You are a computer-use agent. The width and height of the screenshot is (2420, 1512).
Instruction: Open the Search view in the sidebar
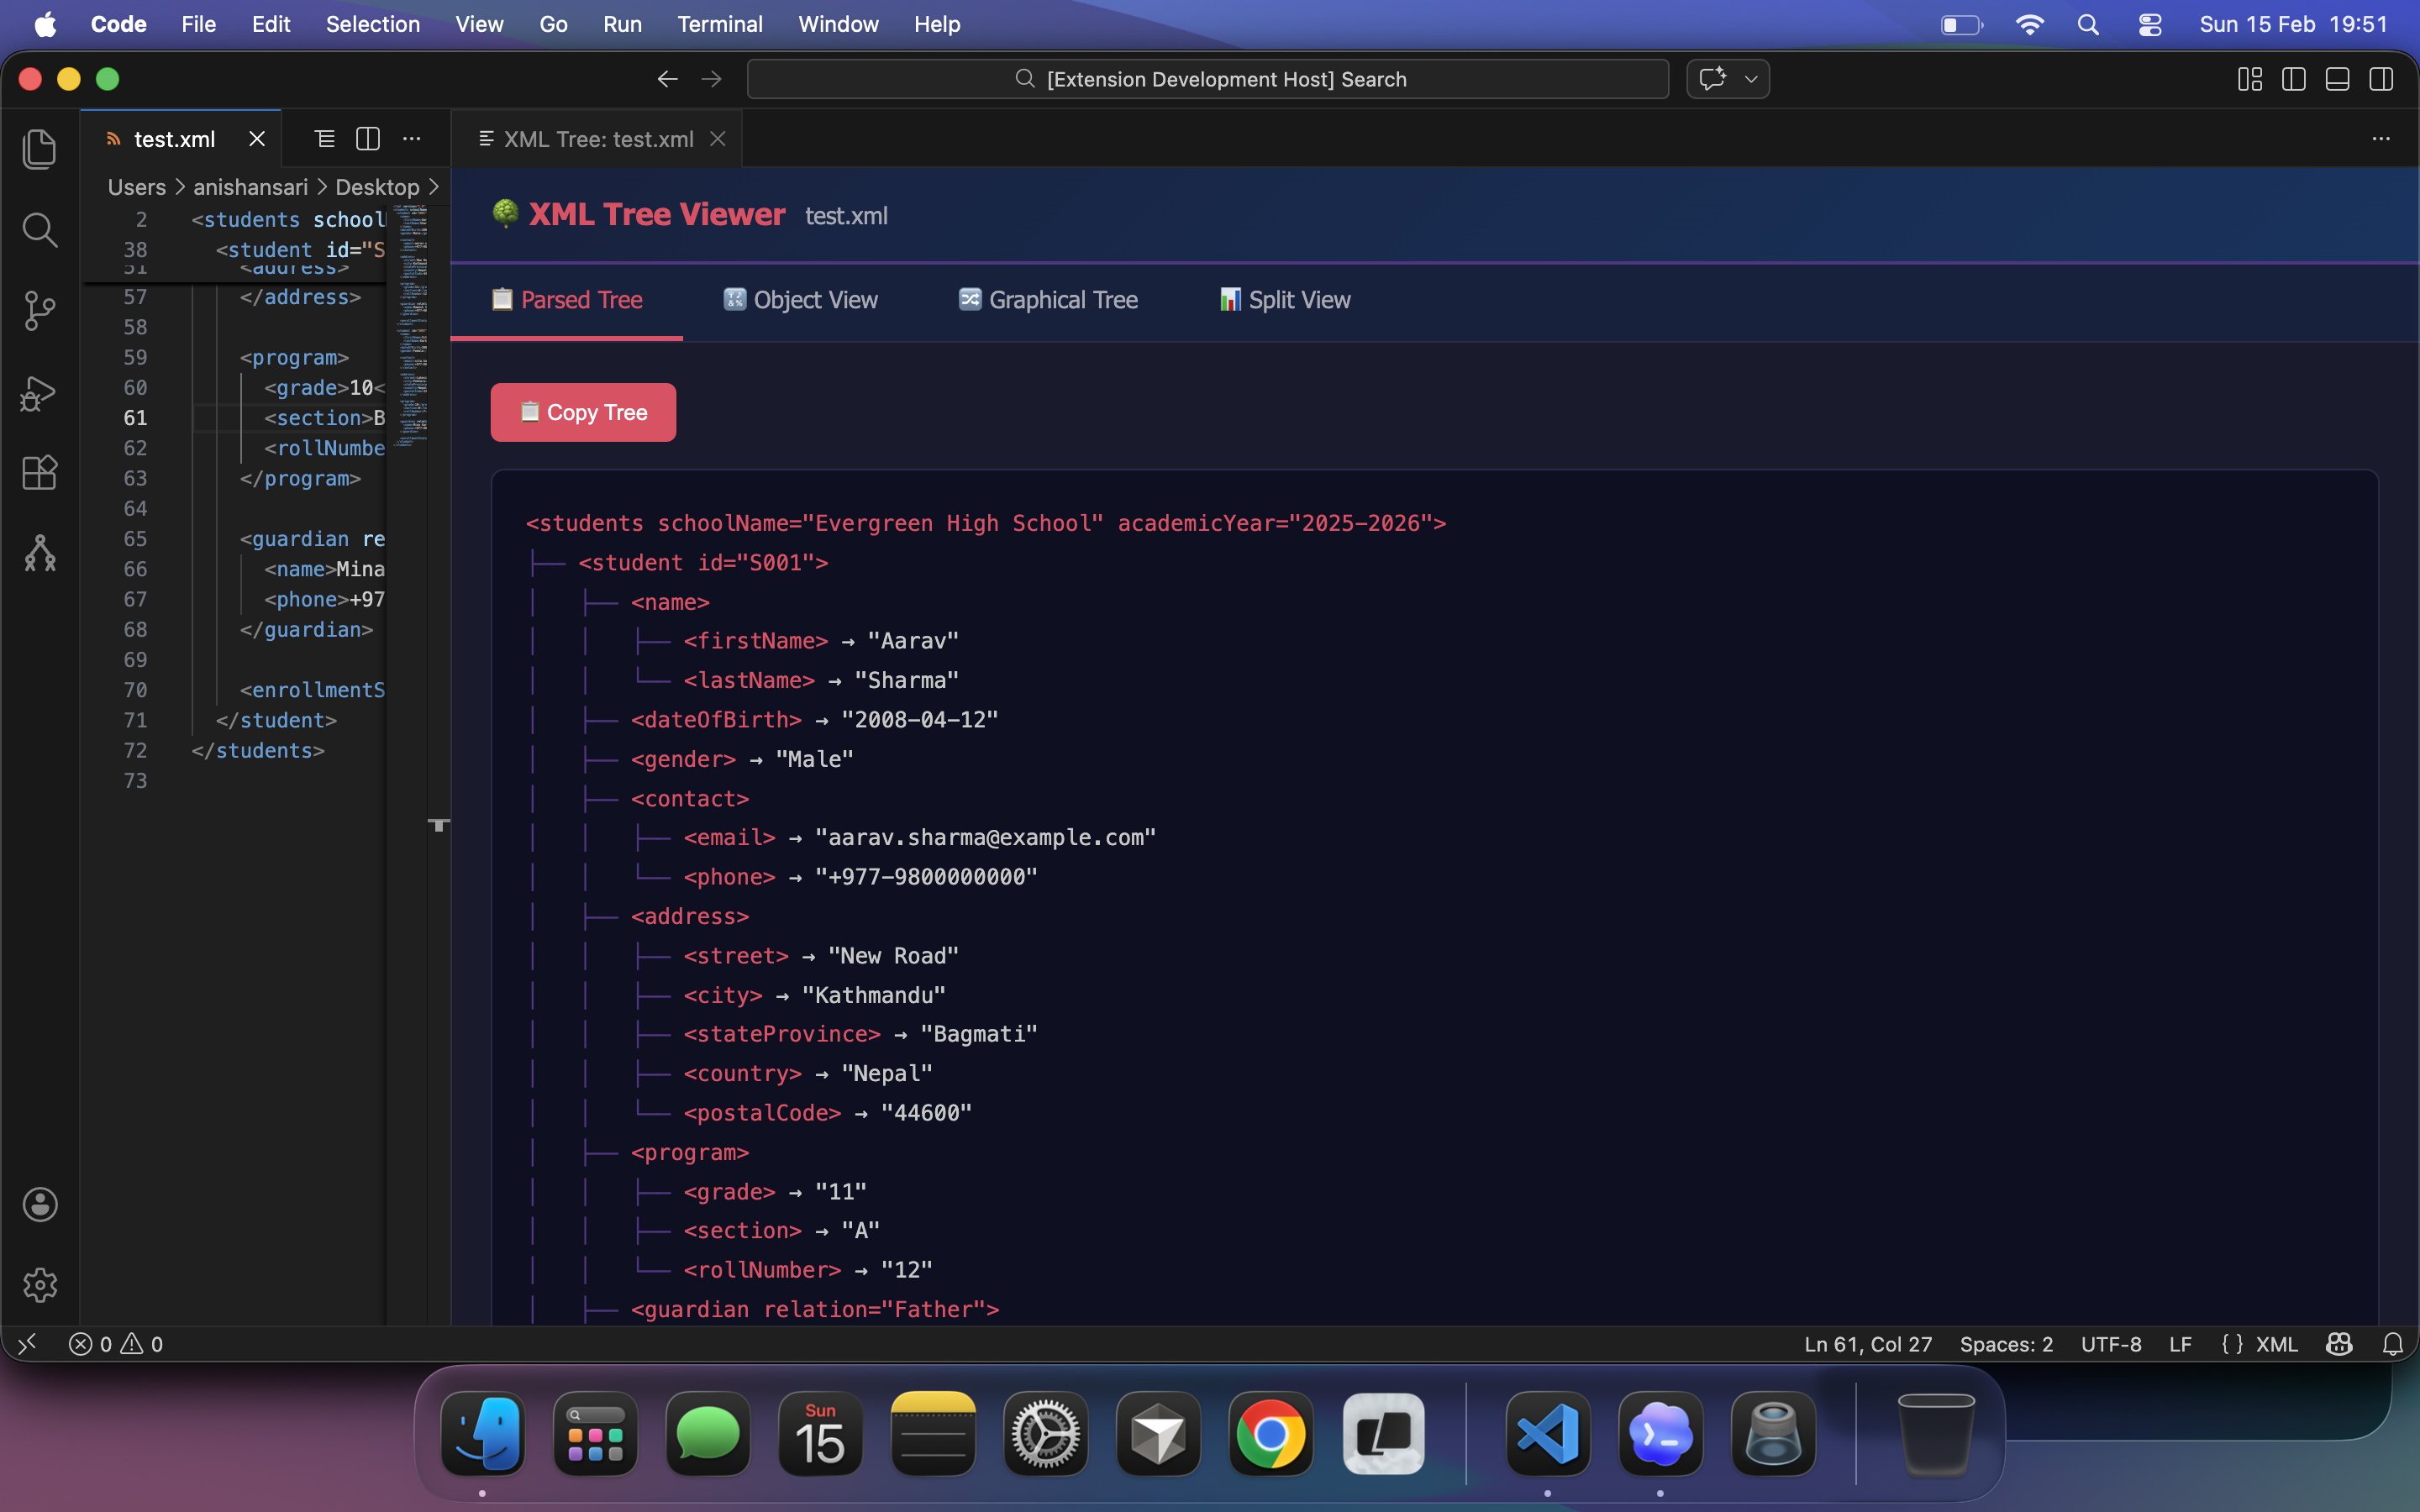[40, 229]
